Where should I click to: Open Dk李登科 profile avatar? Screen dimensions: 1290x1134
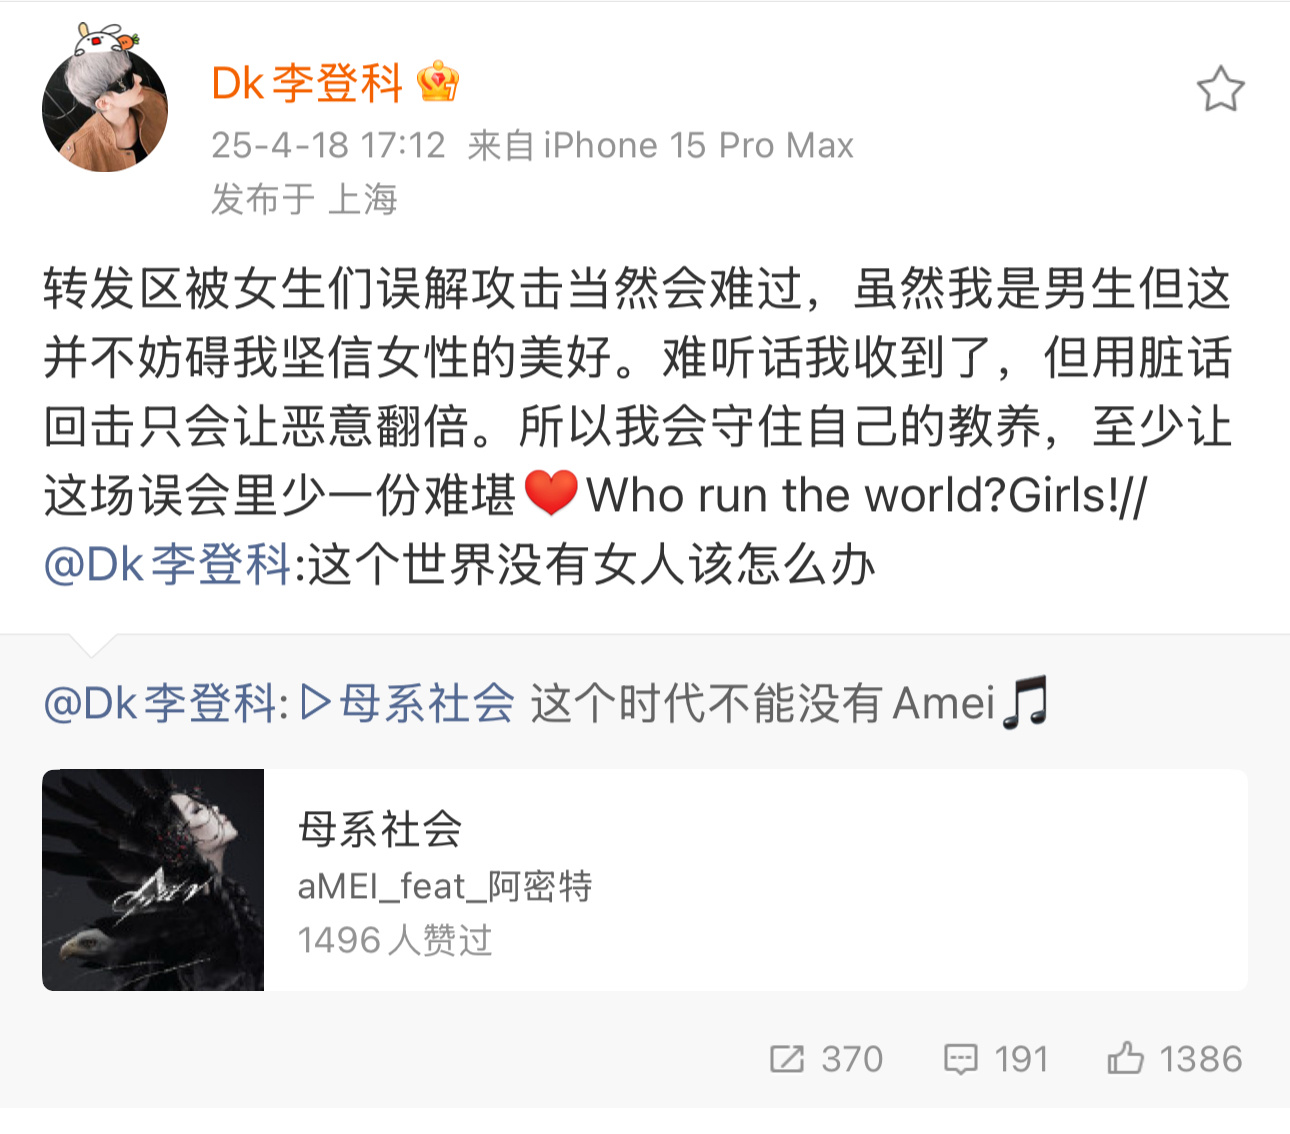click(105, 108)
